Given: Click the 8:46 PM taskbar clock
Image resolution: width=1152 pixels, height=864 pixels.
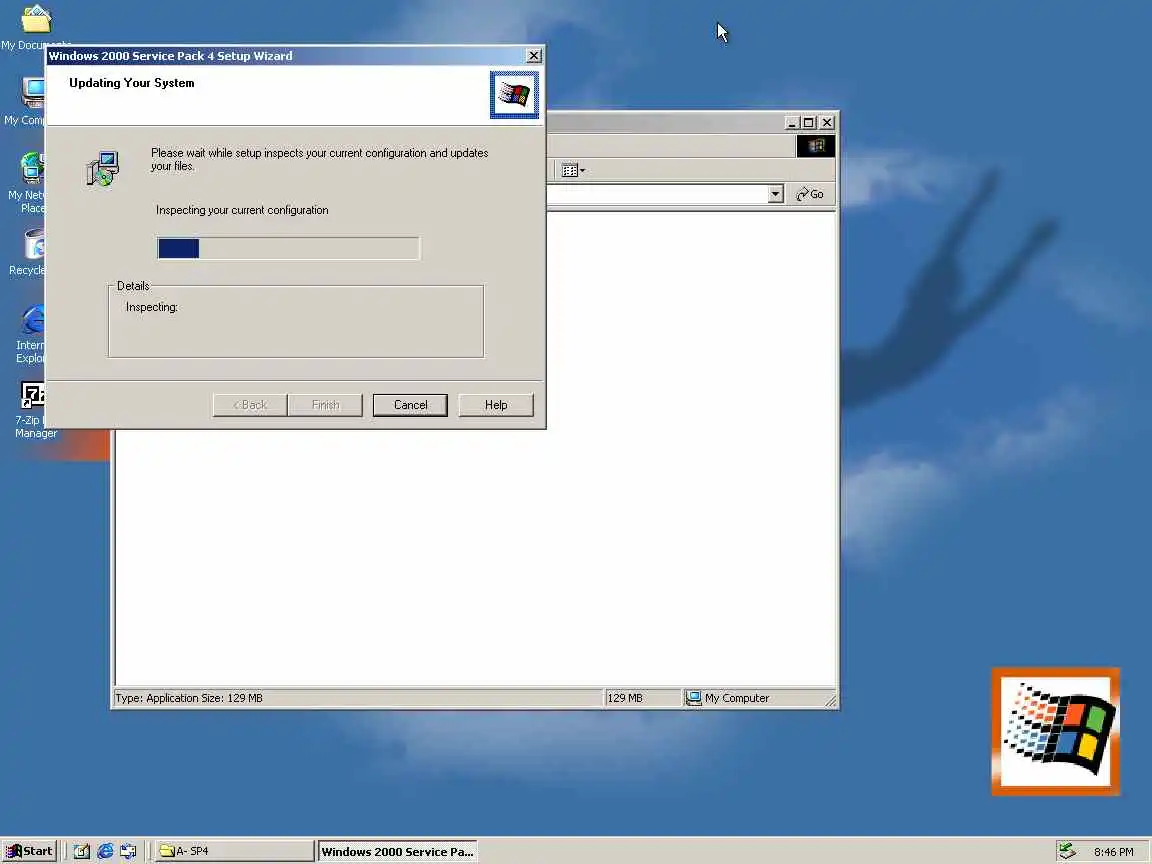Looking at the screenshot, I should coord(1113,852).
